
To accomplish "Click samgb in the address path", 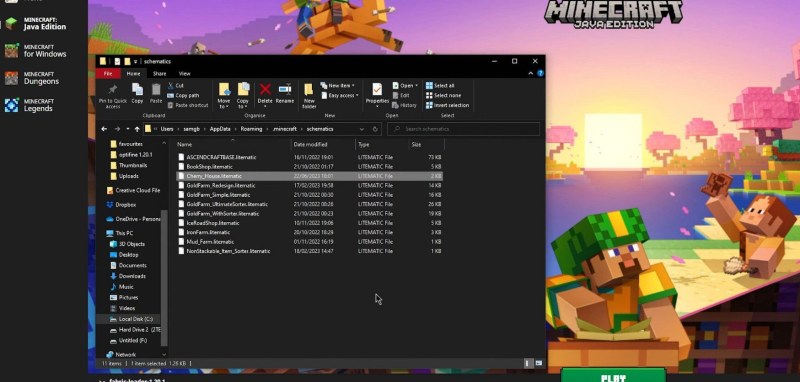I will pyautogui.click(x=191, y=129).
